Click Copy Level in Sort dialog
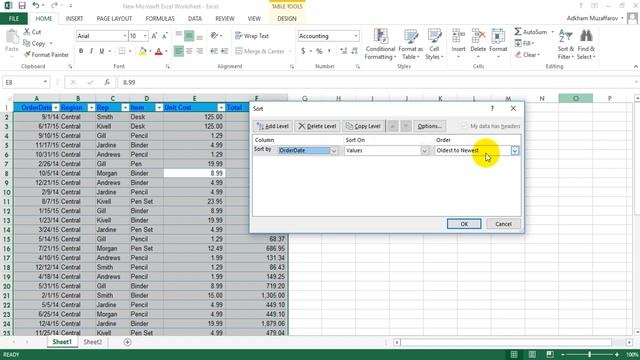The image size is (640, 360). [x=363, y=126]
